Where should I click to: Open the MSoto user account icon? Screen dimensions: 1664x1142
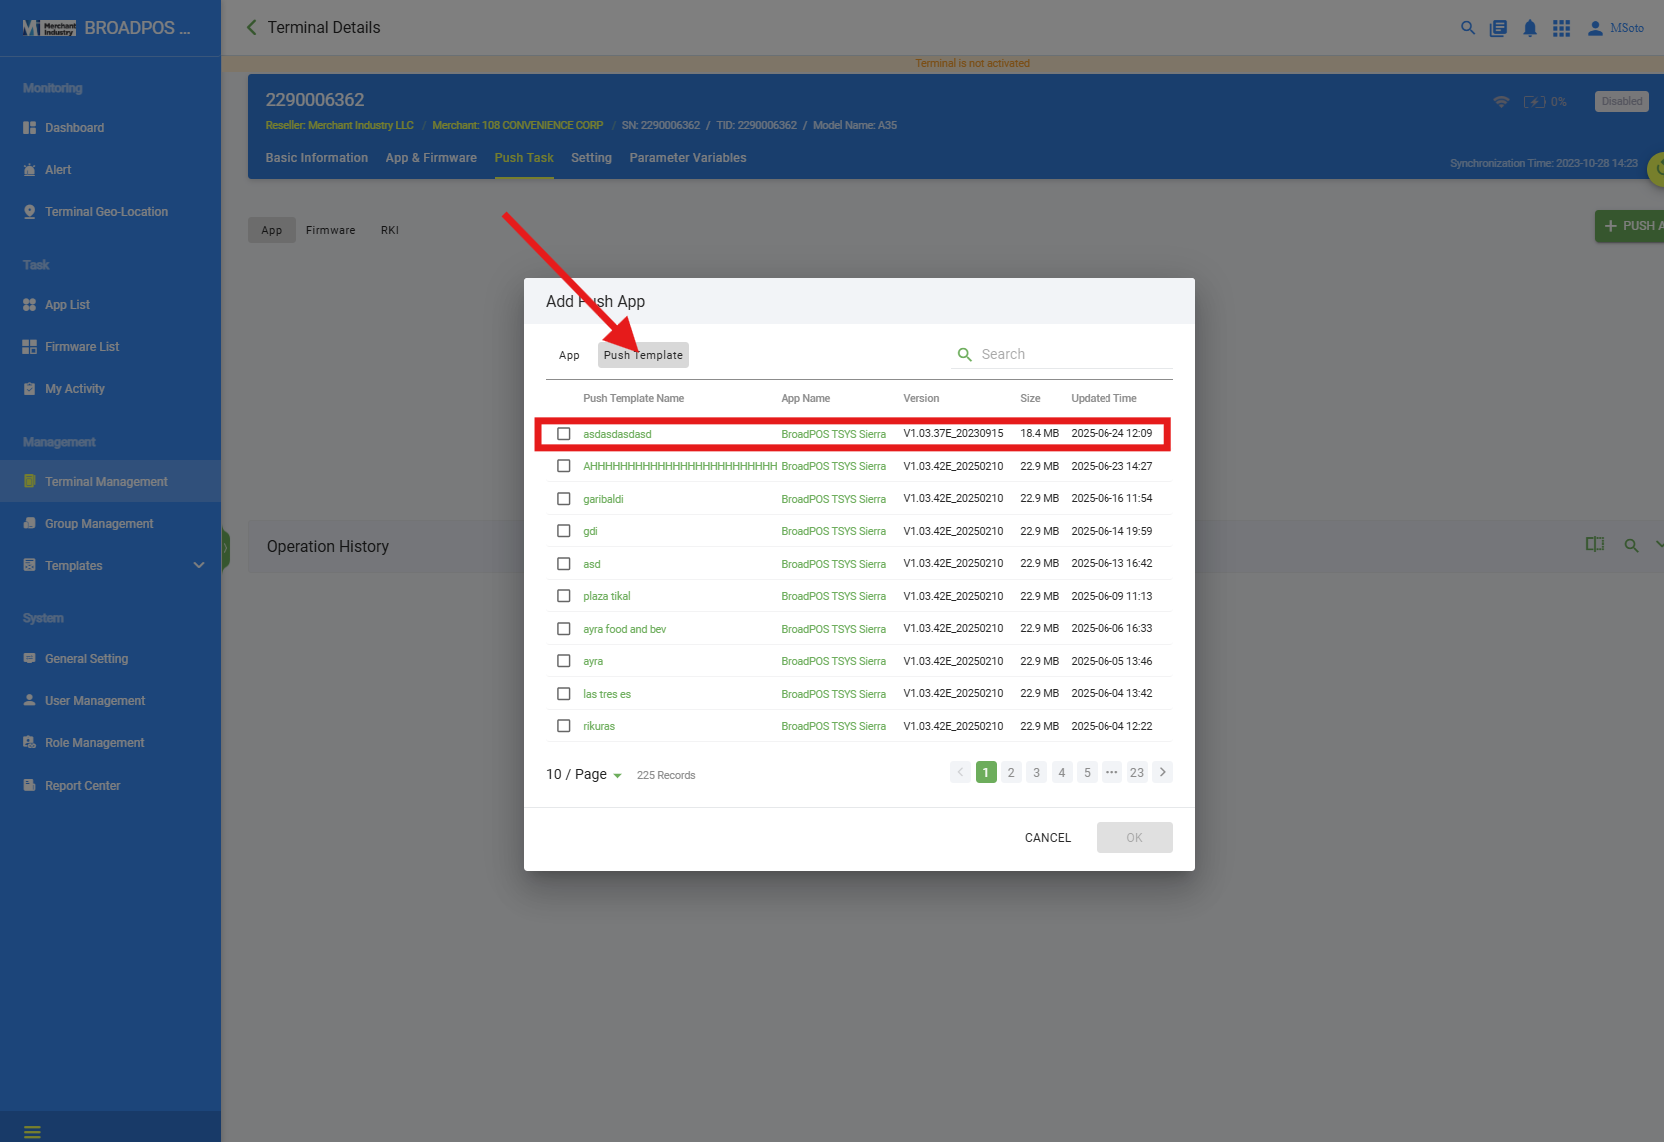[x=1595, y=28]
